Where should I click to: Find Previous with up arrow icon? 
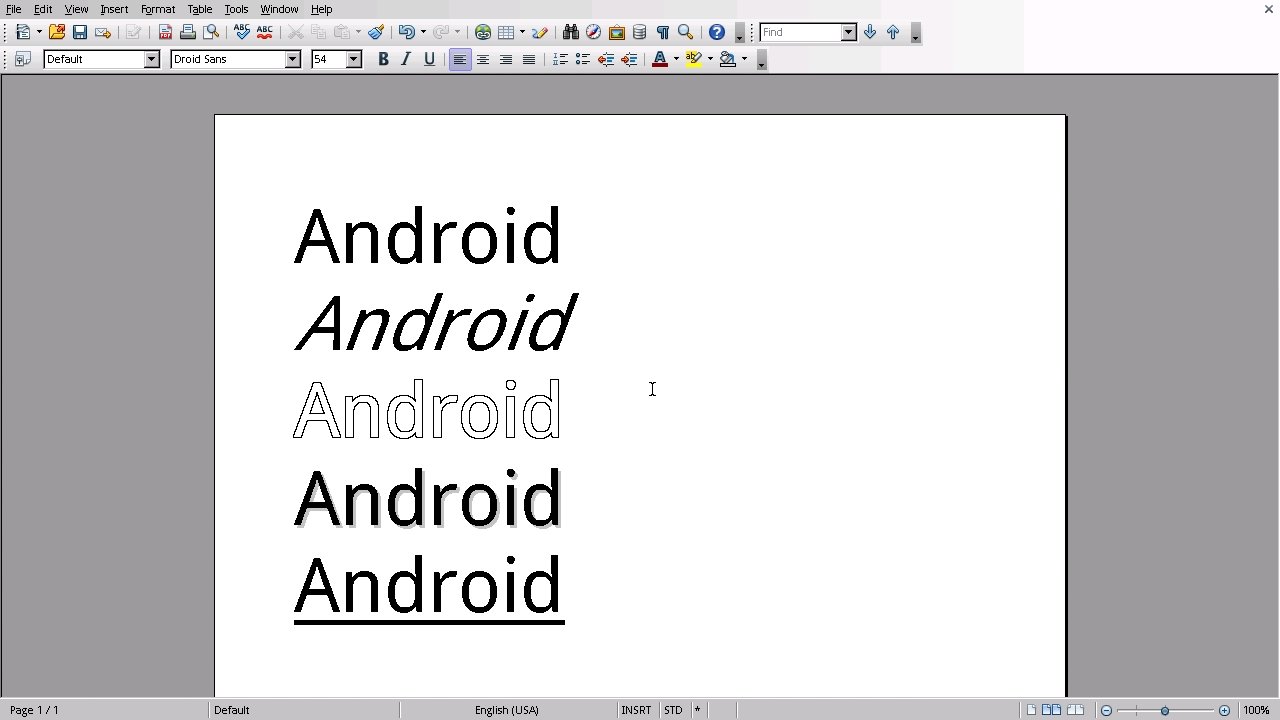893,32
